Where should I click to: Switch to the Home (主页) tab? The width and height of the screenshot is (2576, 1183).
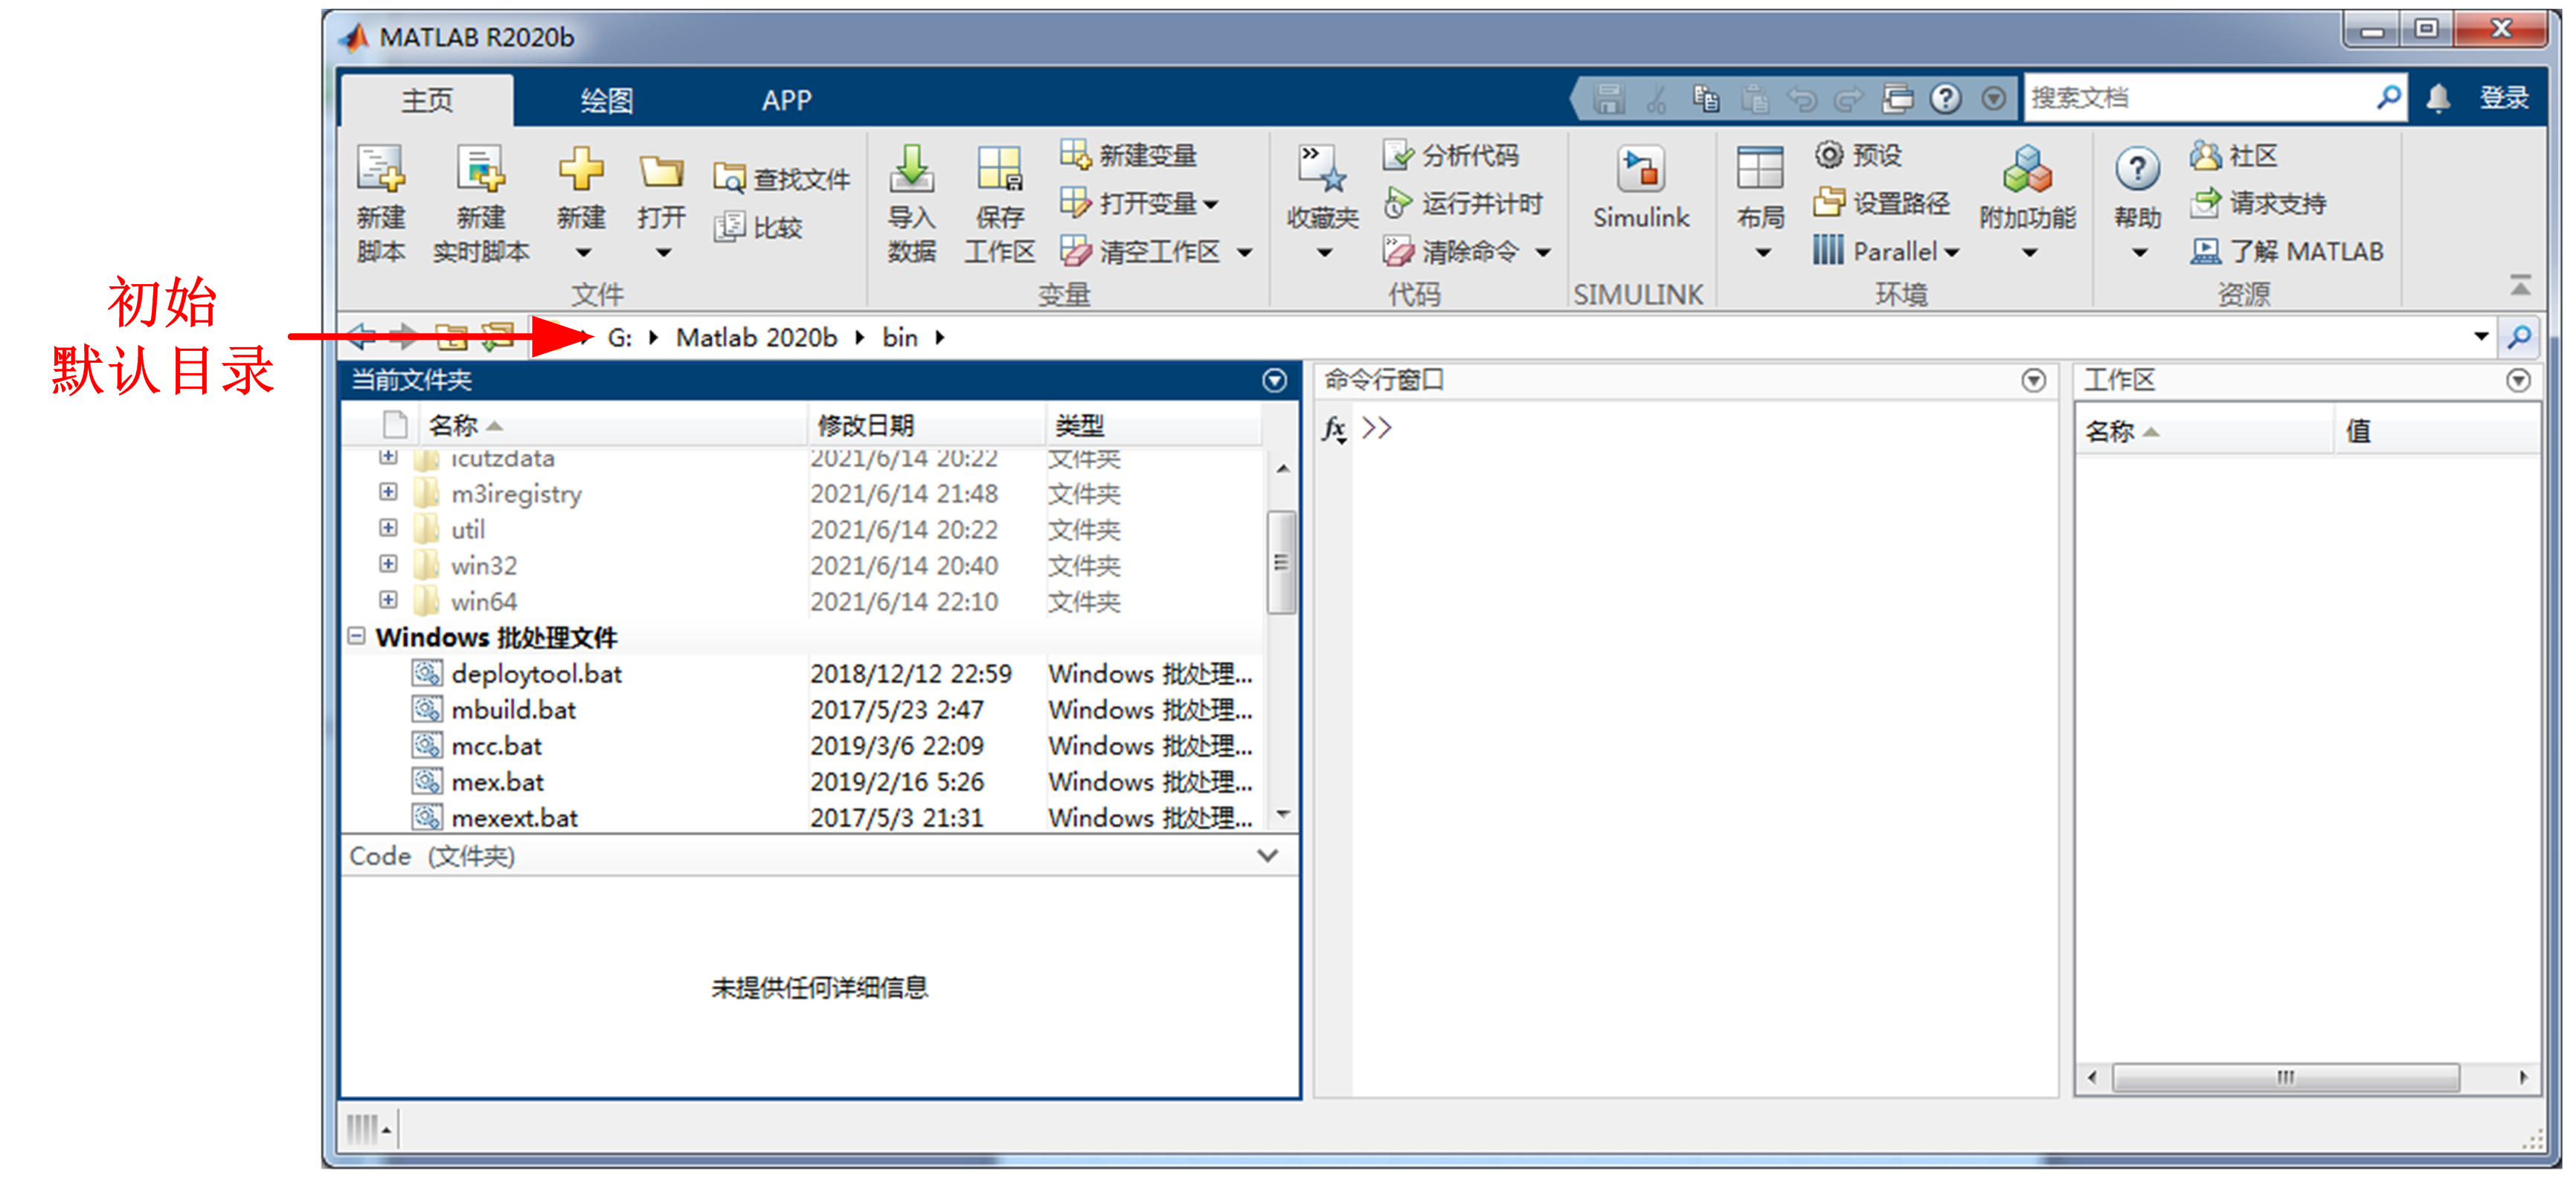427,100
